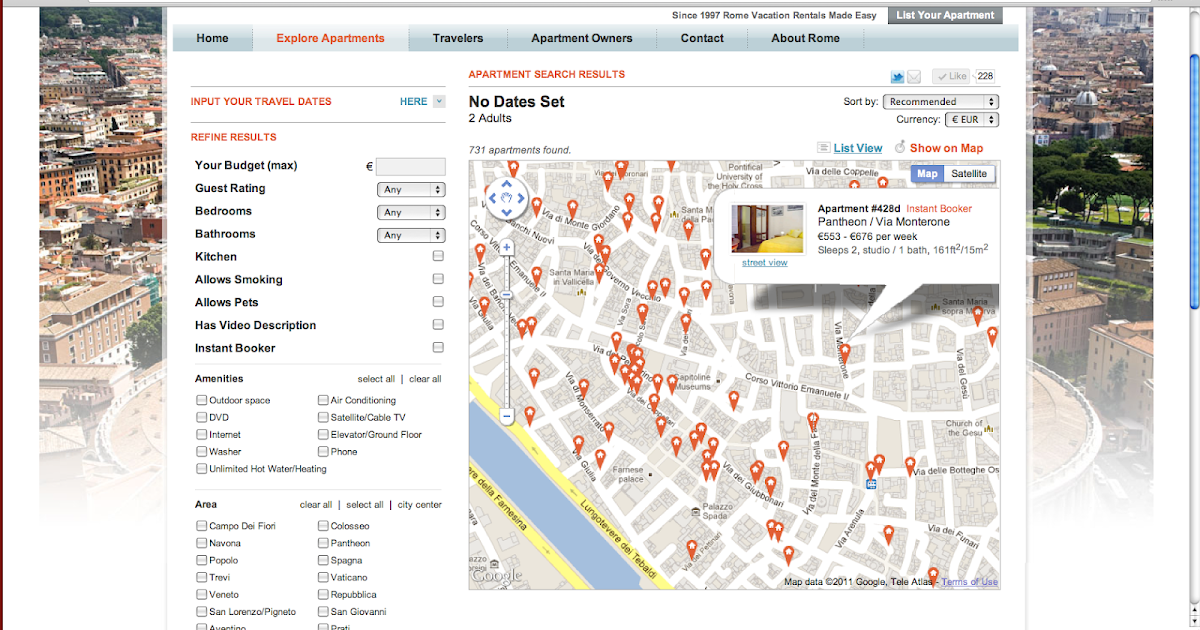Enable the Air Conditioning amenity filter

point(322,399)
